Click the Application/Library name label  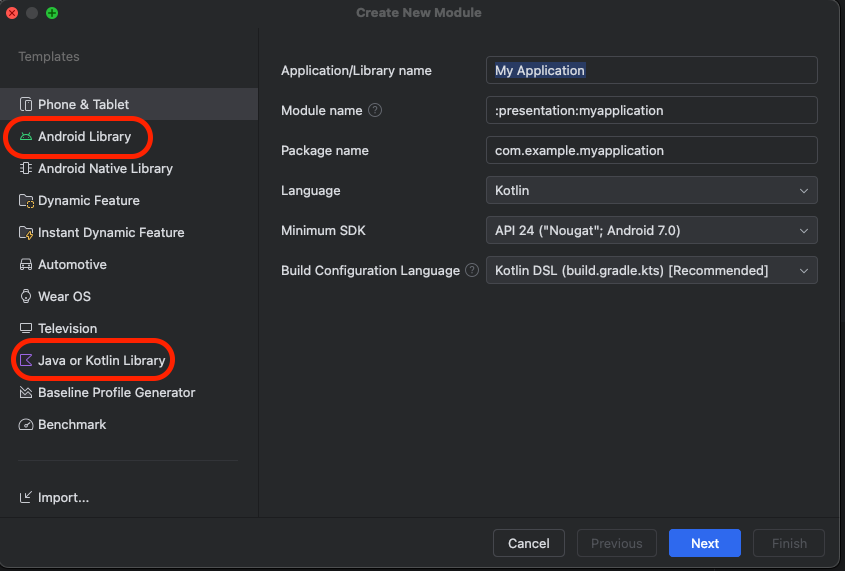(356, 71)
